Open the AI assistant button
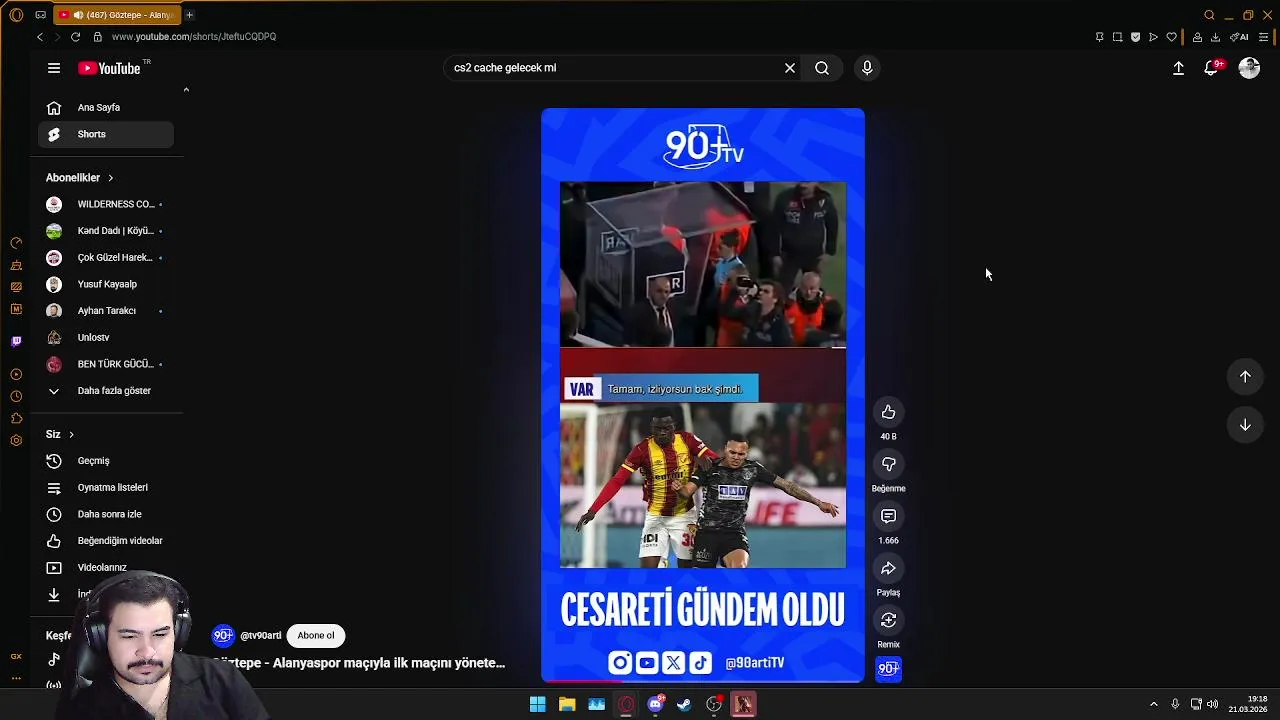The image size is (1280, 720). 1240,37
